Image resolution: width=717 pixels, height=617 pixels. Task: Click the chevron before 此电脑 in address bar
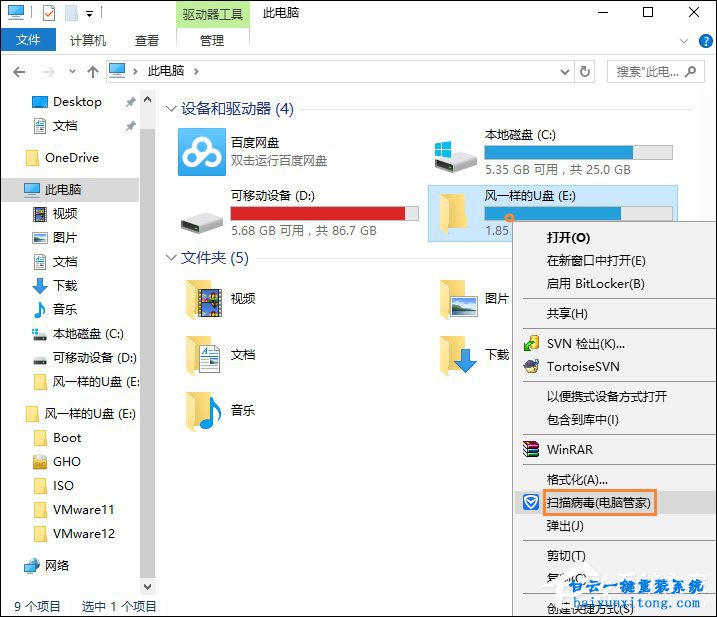135,71
